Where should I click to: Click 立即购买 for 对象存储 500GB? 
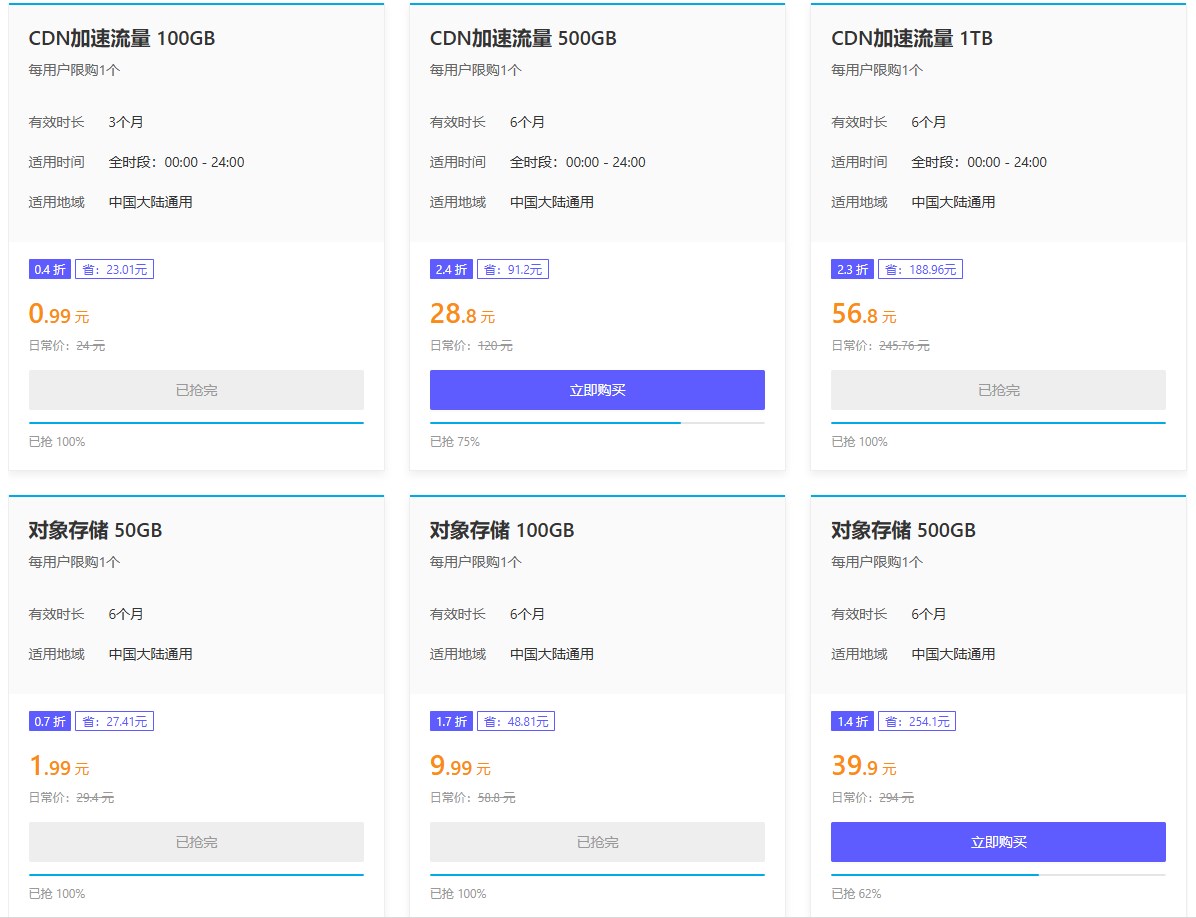click(998, 842)
